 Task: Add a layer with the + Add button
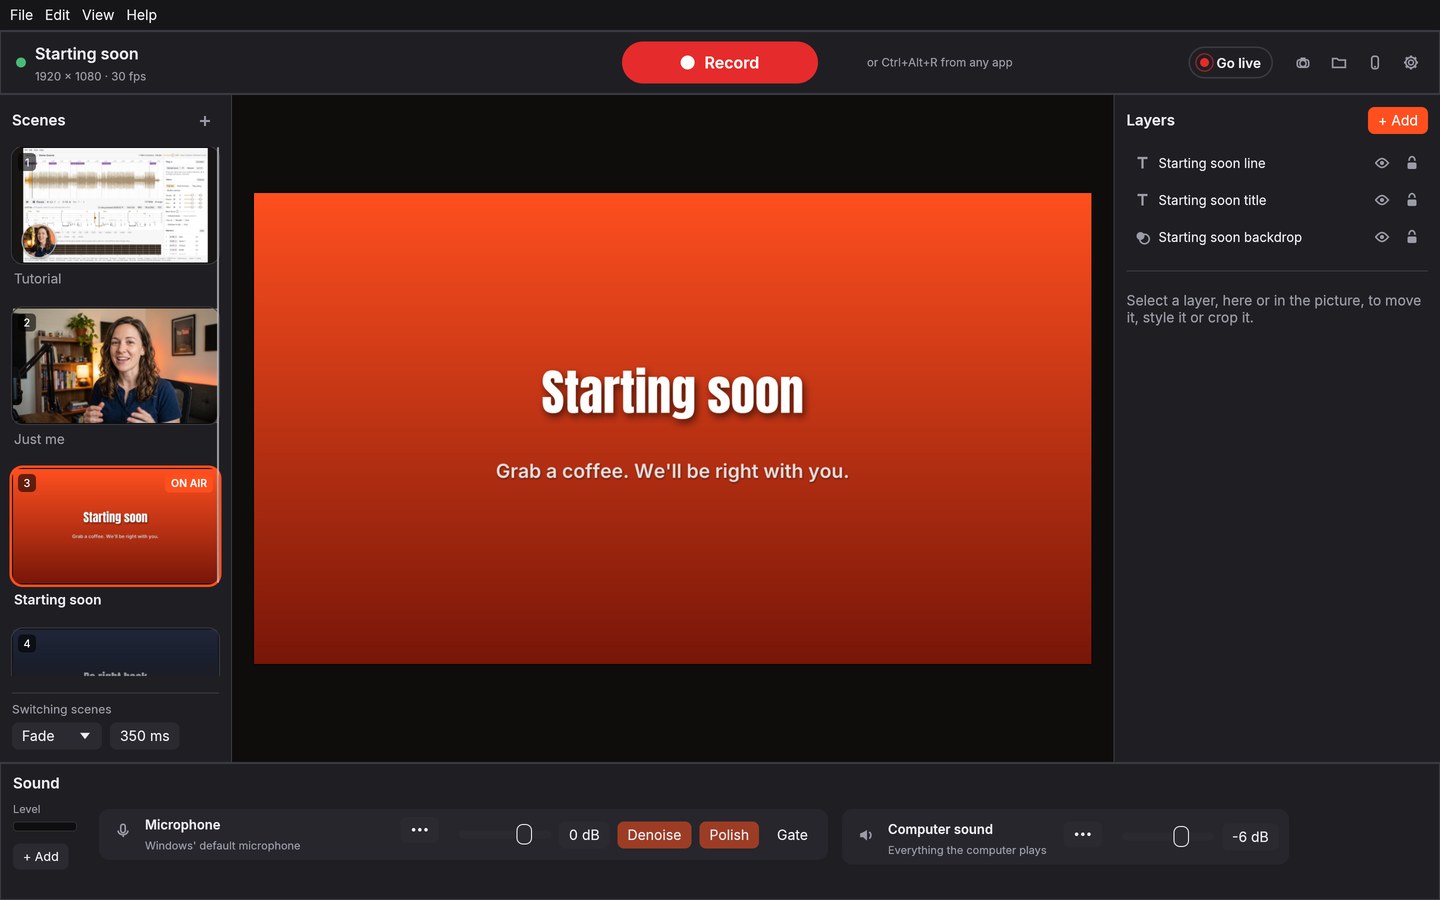1398,120
